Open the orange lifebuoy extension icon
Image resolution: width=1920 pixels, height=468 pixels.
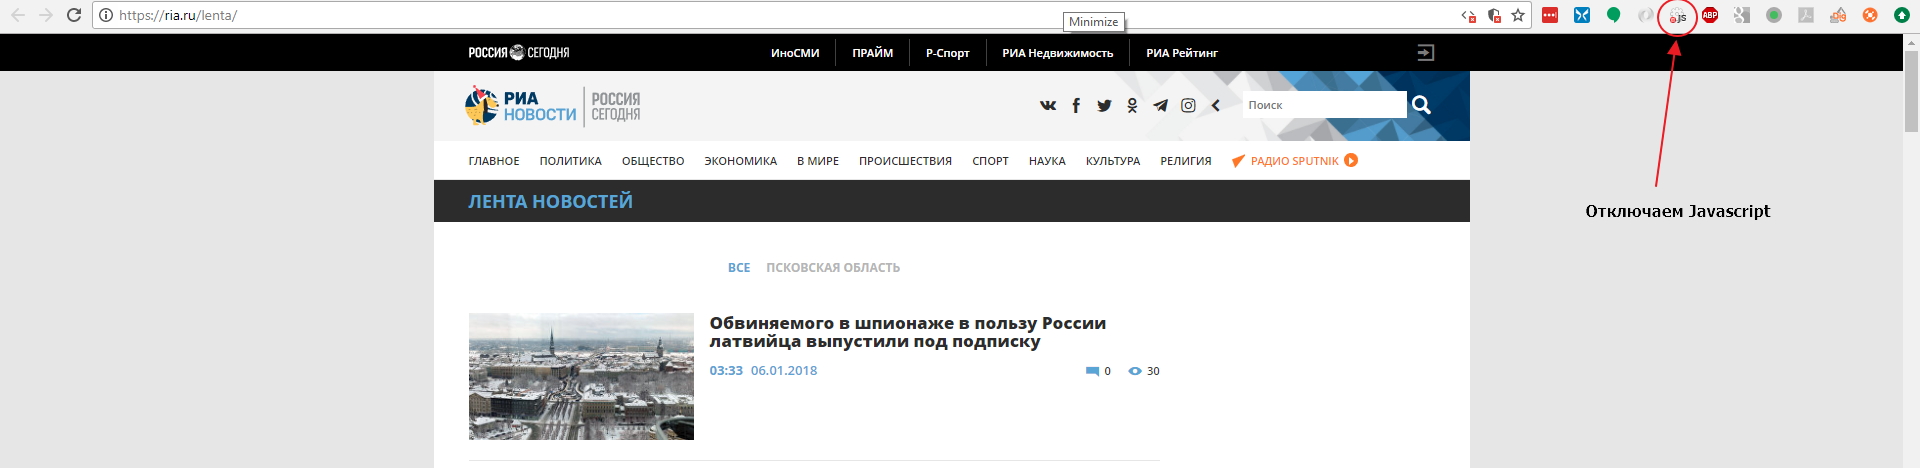[x=1870, y=15]
